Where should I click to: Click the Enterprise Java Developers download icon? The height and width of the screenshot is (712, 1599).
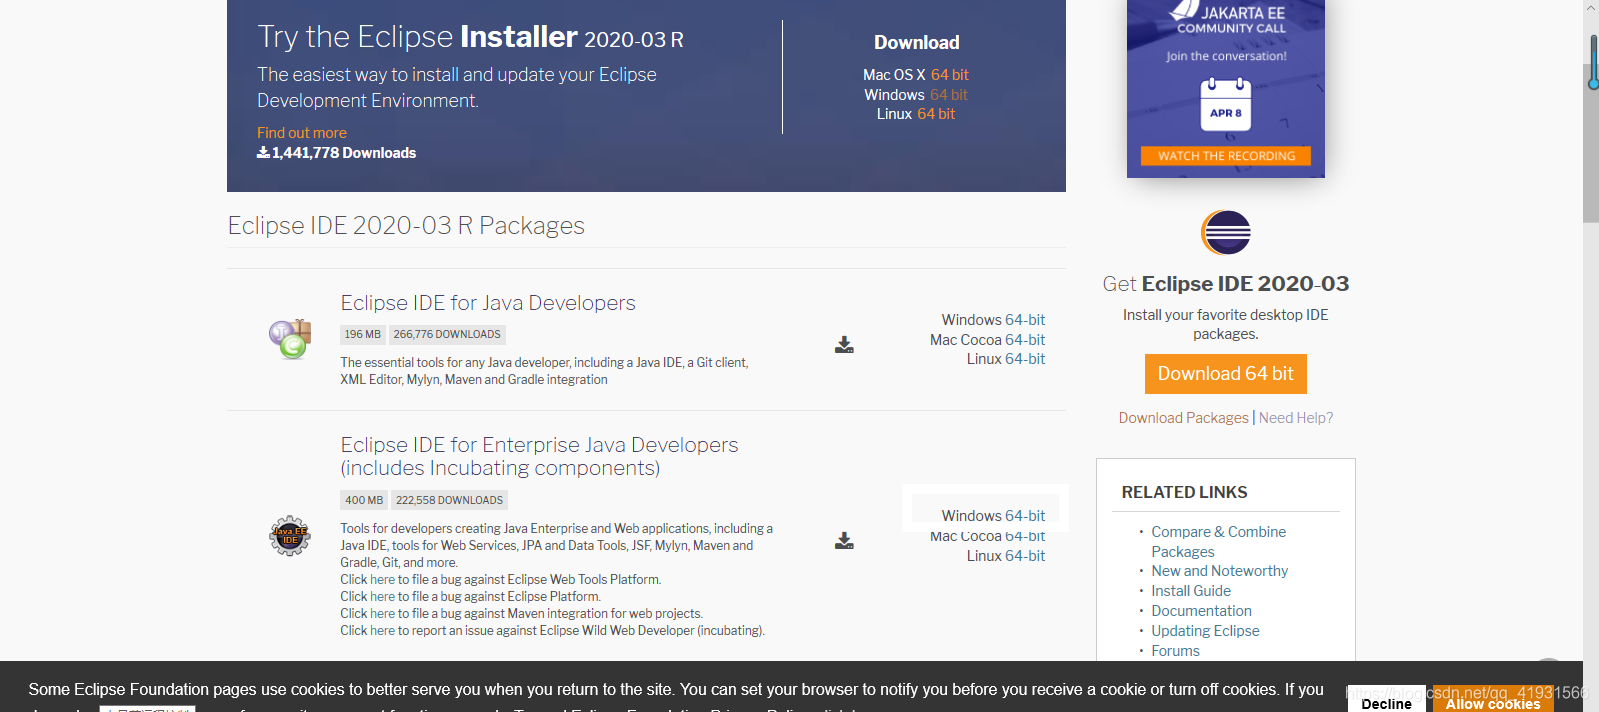[x=844, y=541]
